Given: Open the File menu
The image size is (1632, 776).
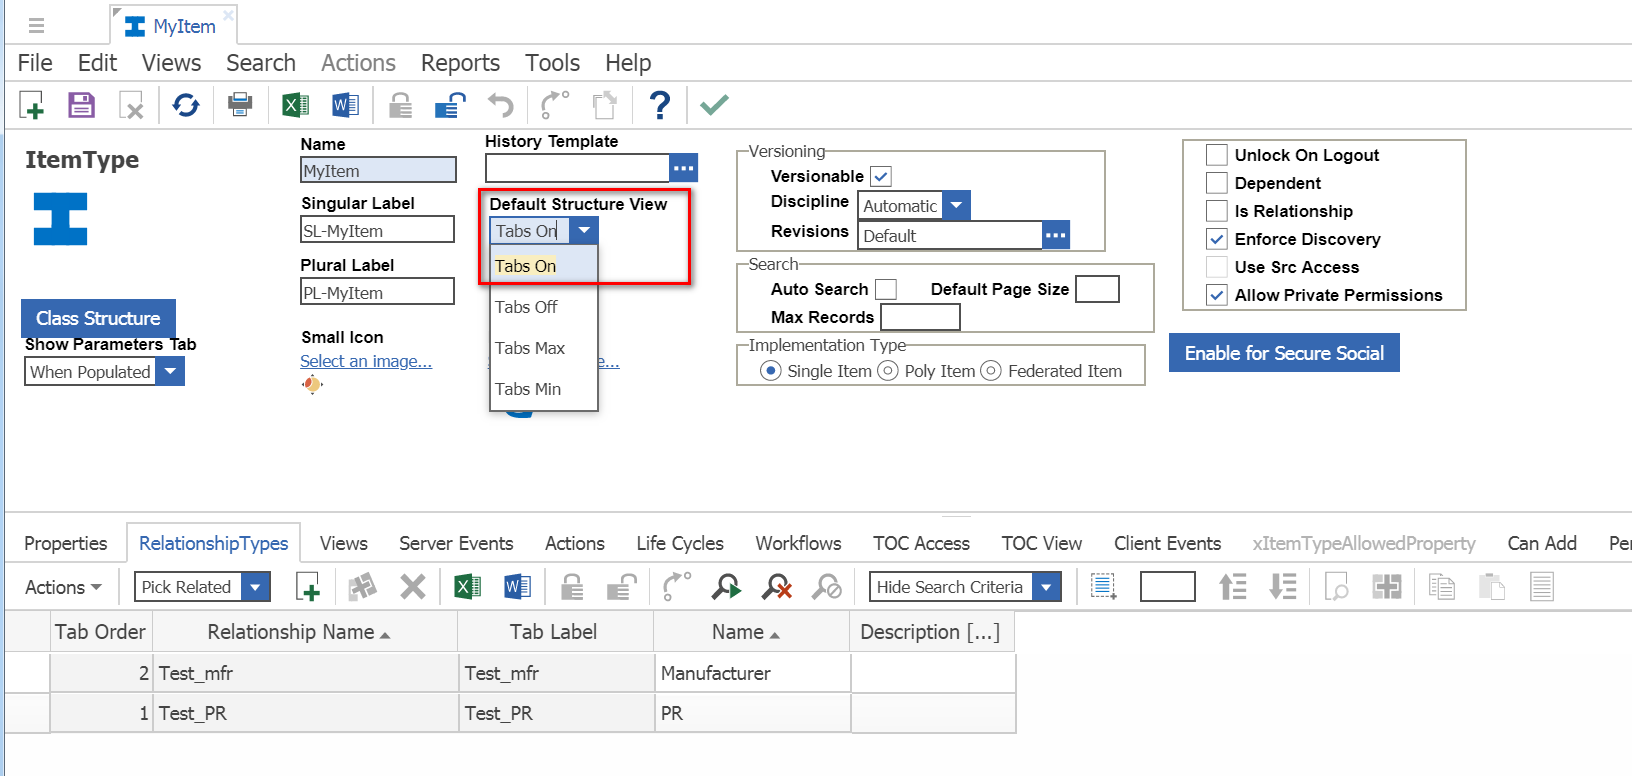Looking at the screenshot, I should click(x=35, y=63).
